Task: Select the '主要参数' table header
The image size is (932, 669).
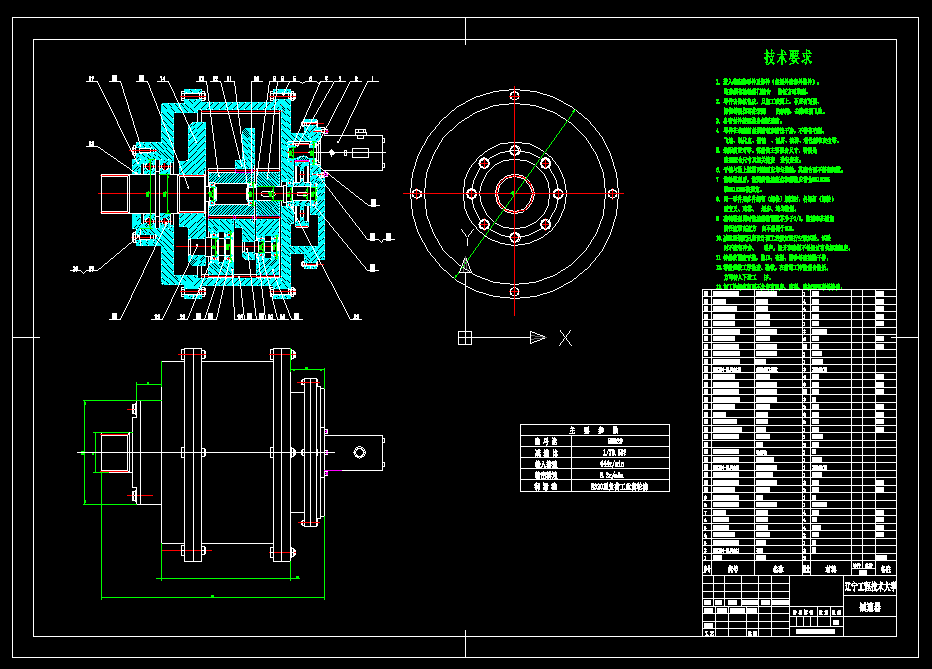Action: [594, 430]
